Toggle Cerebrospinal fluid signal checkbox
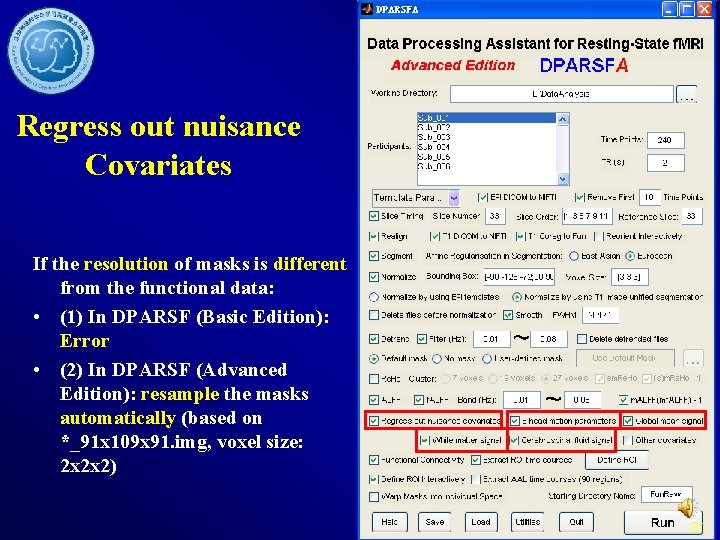This screenshot has width=720, height=540. pyautogui.click(x=515, y=441)
